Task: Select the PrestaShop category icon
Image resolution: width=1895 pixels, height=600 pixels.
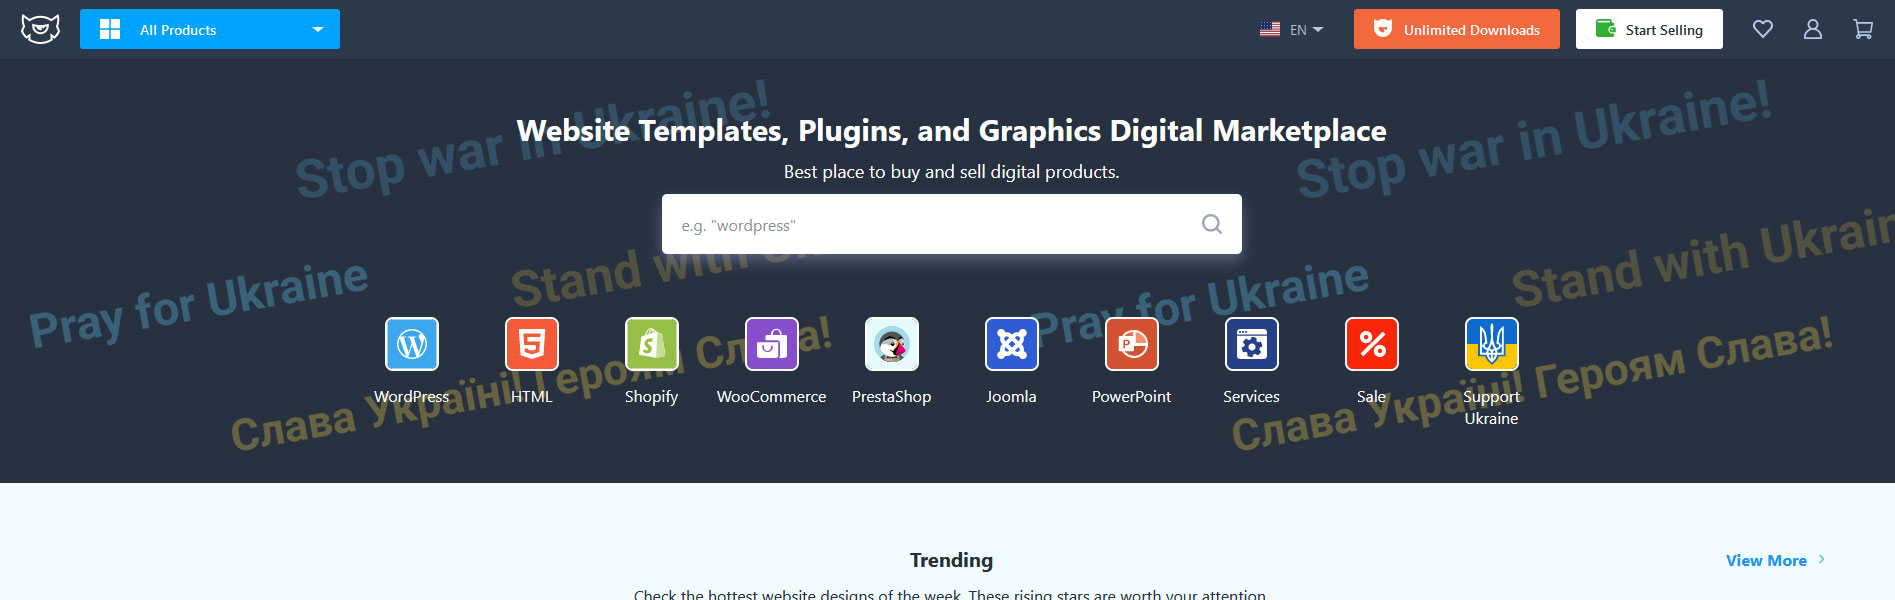Action: 892,344
